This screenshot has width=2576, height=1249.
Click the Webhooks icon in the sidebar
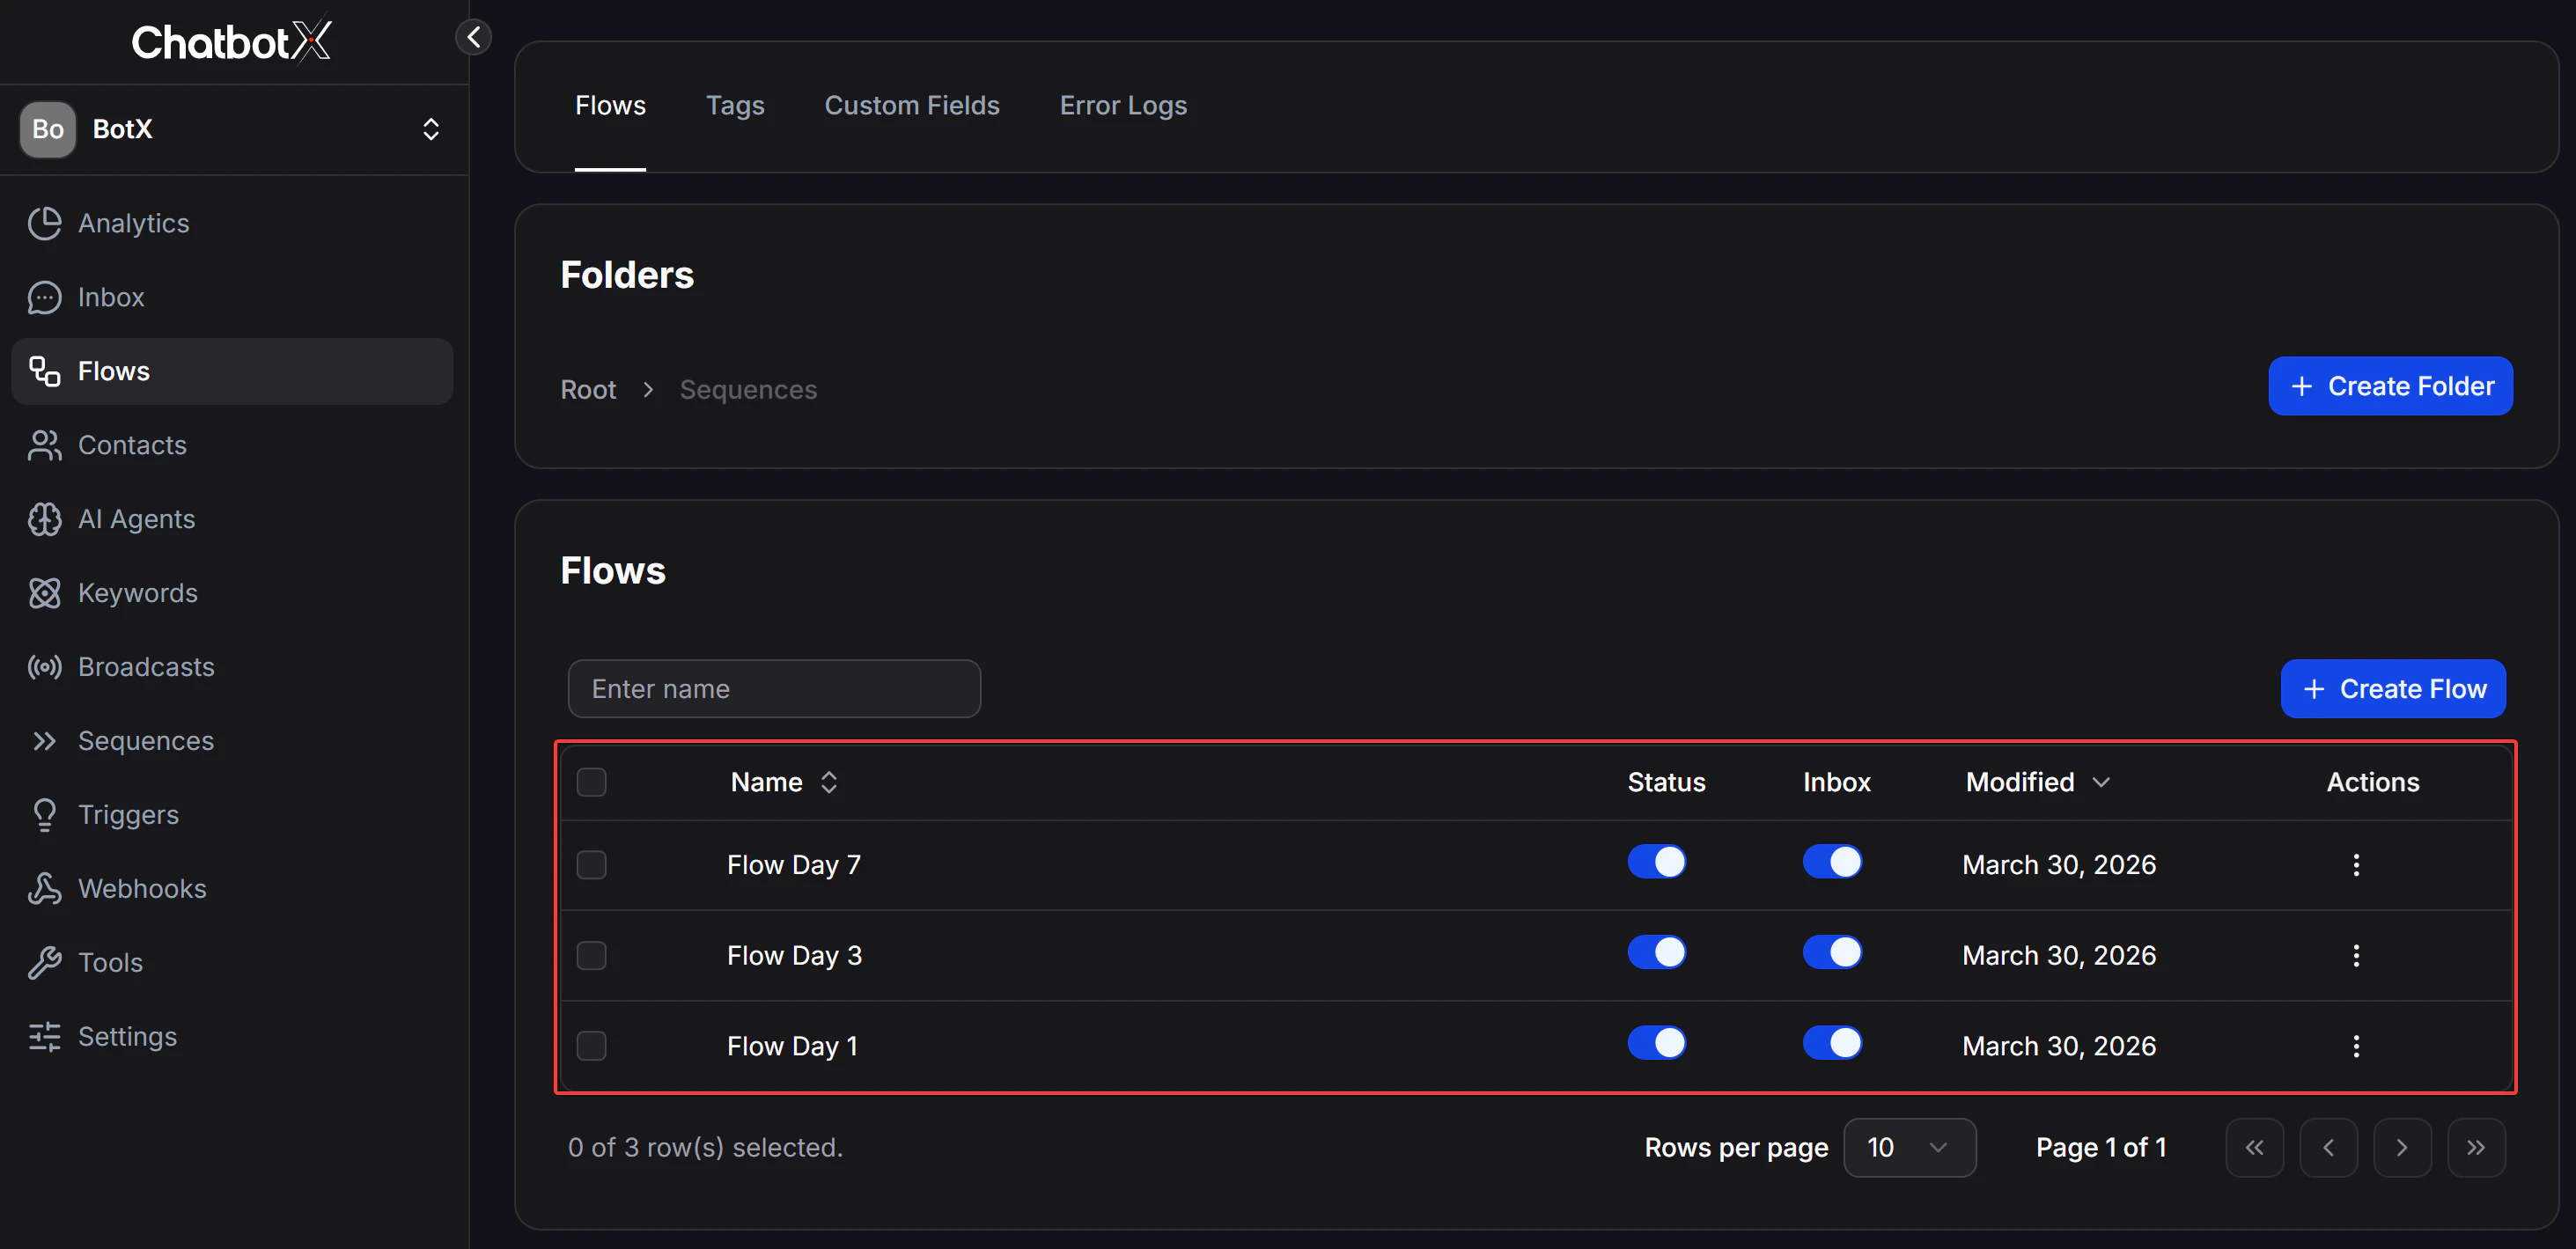44,889
